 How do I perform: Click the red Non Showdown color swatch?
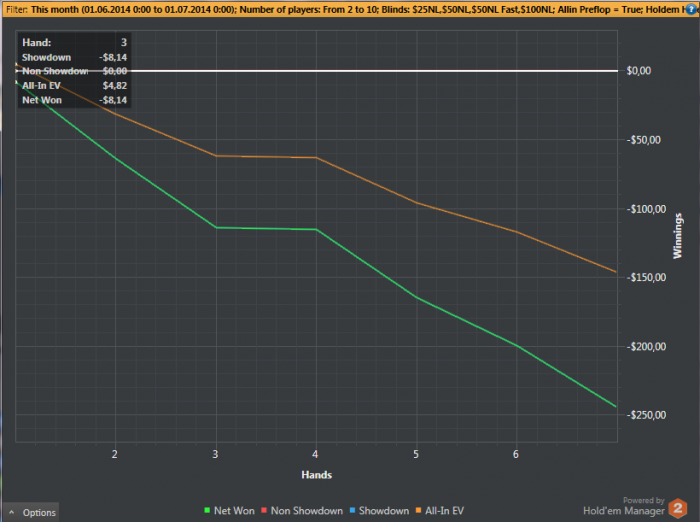tap(264, 510)
